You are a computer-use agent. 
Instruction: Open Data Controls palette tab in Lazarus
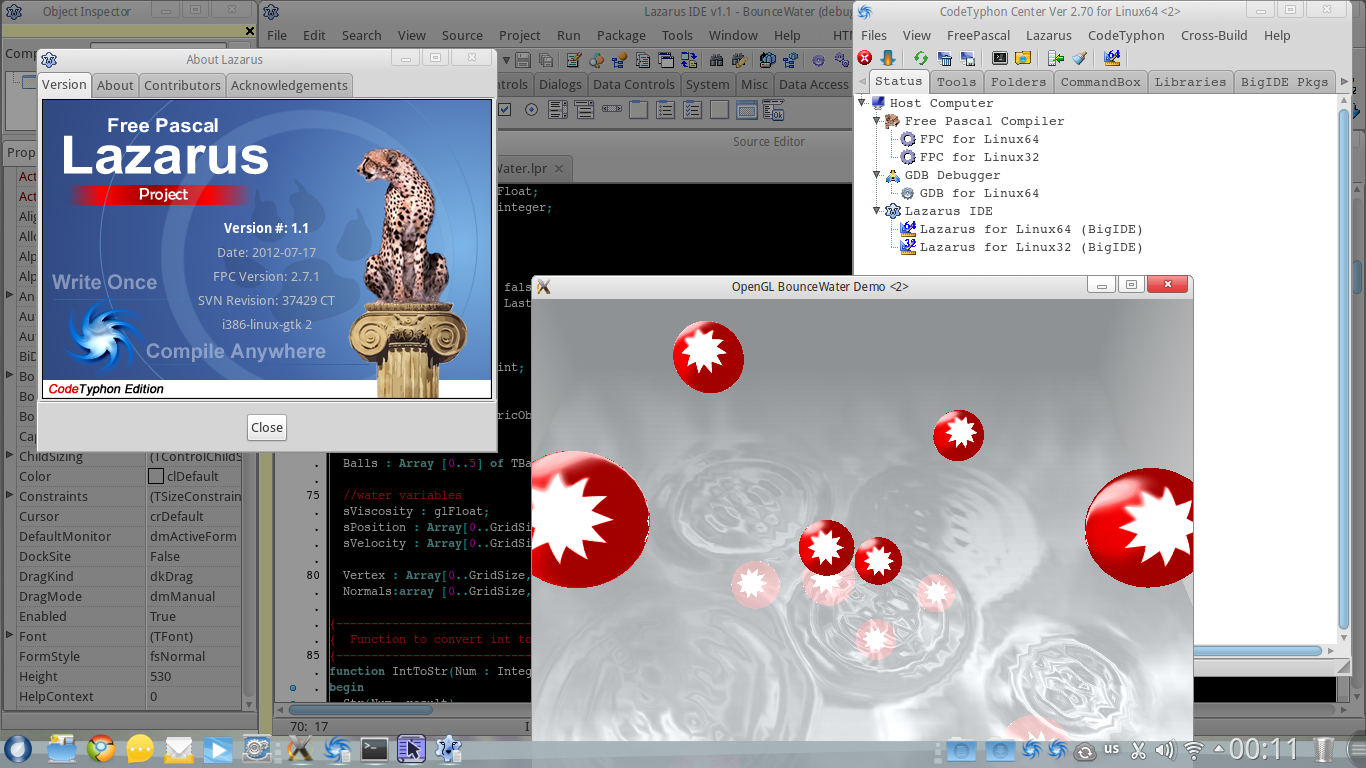click(x=634, y=85)
